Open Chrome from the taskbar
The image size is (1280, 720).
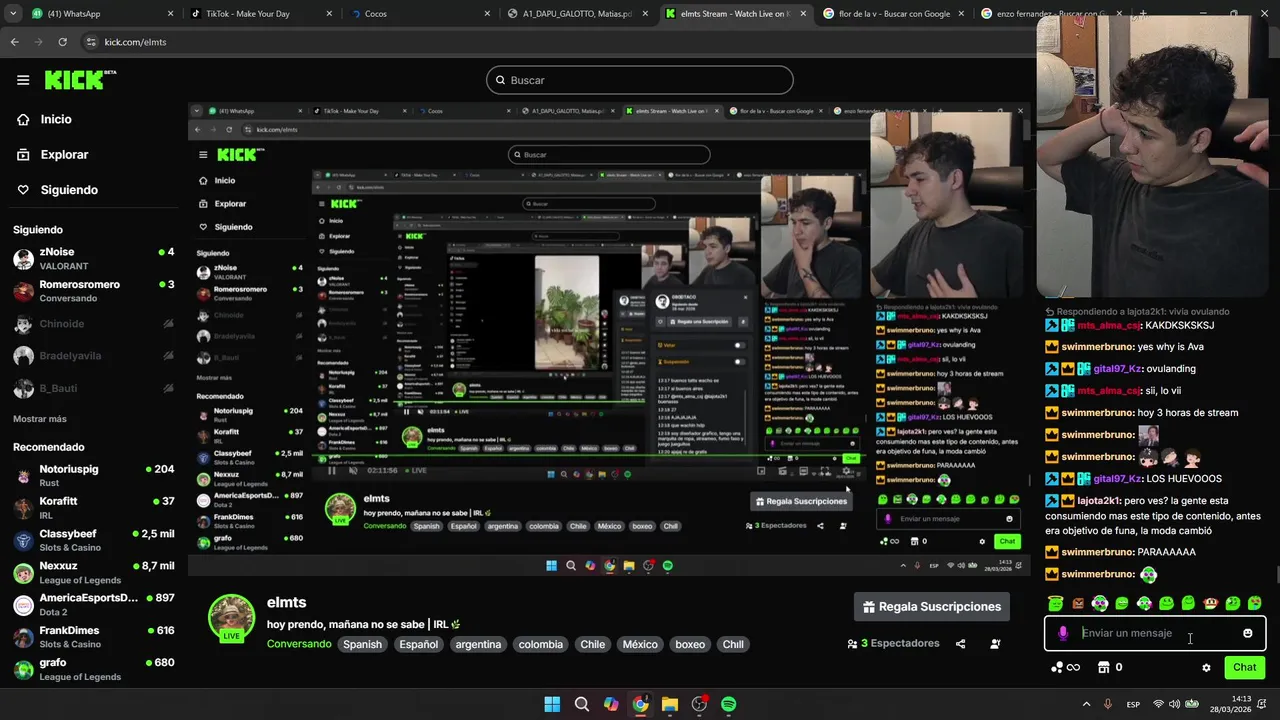click(640, 704)
